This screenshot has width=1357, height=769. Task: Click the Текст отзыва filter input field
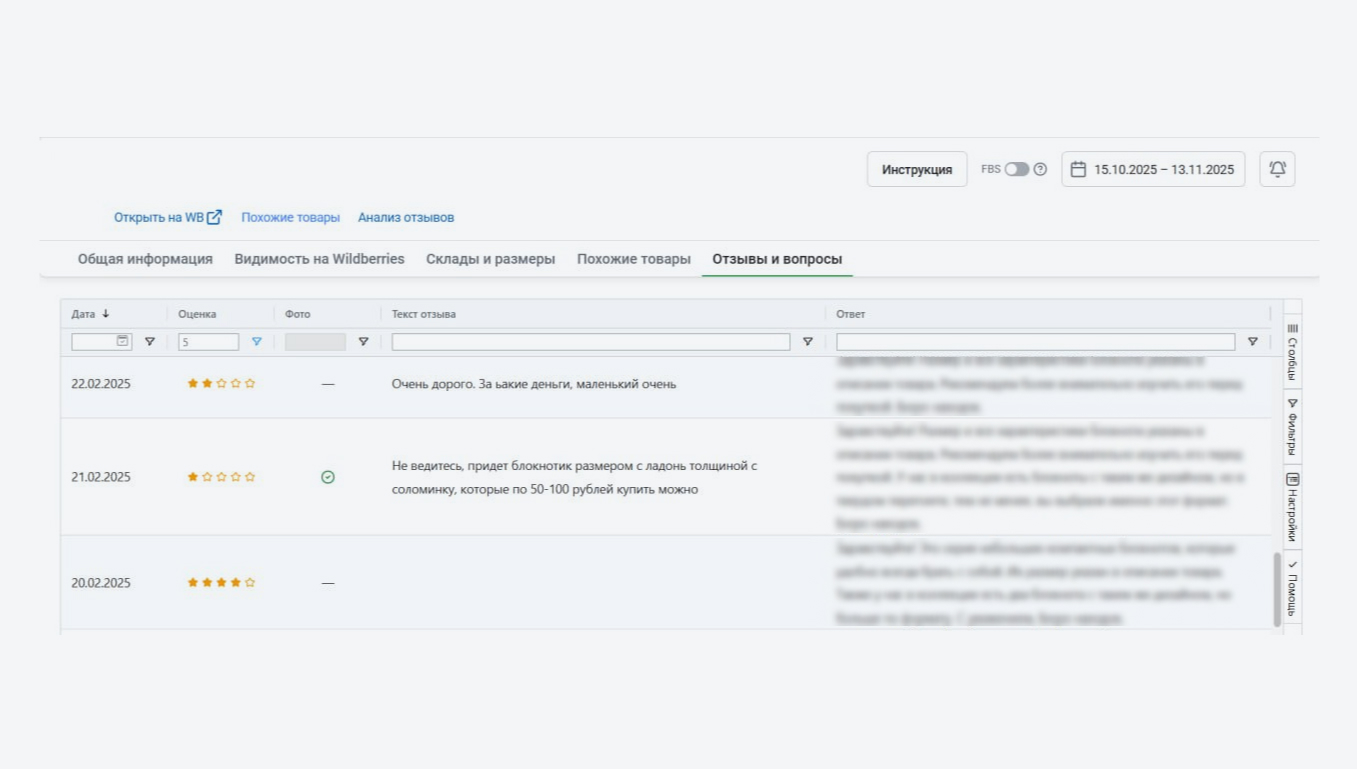(x=590, y=342)
